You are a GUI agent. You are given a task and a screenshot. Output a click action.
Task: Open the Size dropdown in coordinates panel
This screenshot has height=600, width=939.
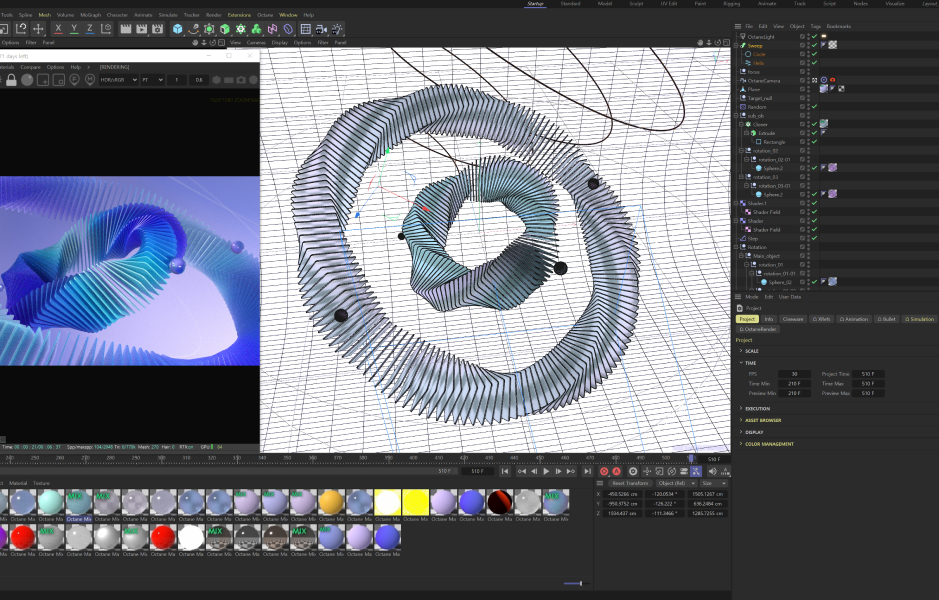click(x=714, y=483)
